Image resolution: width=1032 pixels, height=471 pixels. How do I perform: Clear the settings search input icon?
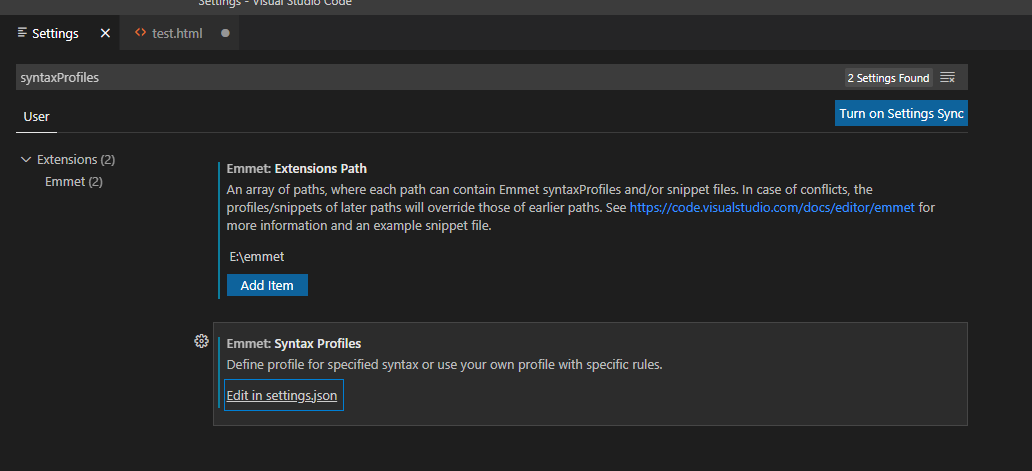(x=947, y=78)
